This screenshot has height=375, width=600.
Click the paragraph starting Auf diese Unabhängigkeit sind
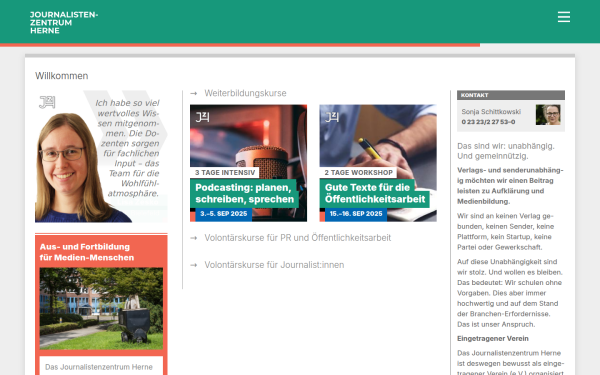click(510, 293)
